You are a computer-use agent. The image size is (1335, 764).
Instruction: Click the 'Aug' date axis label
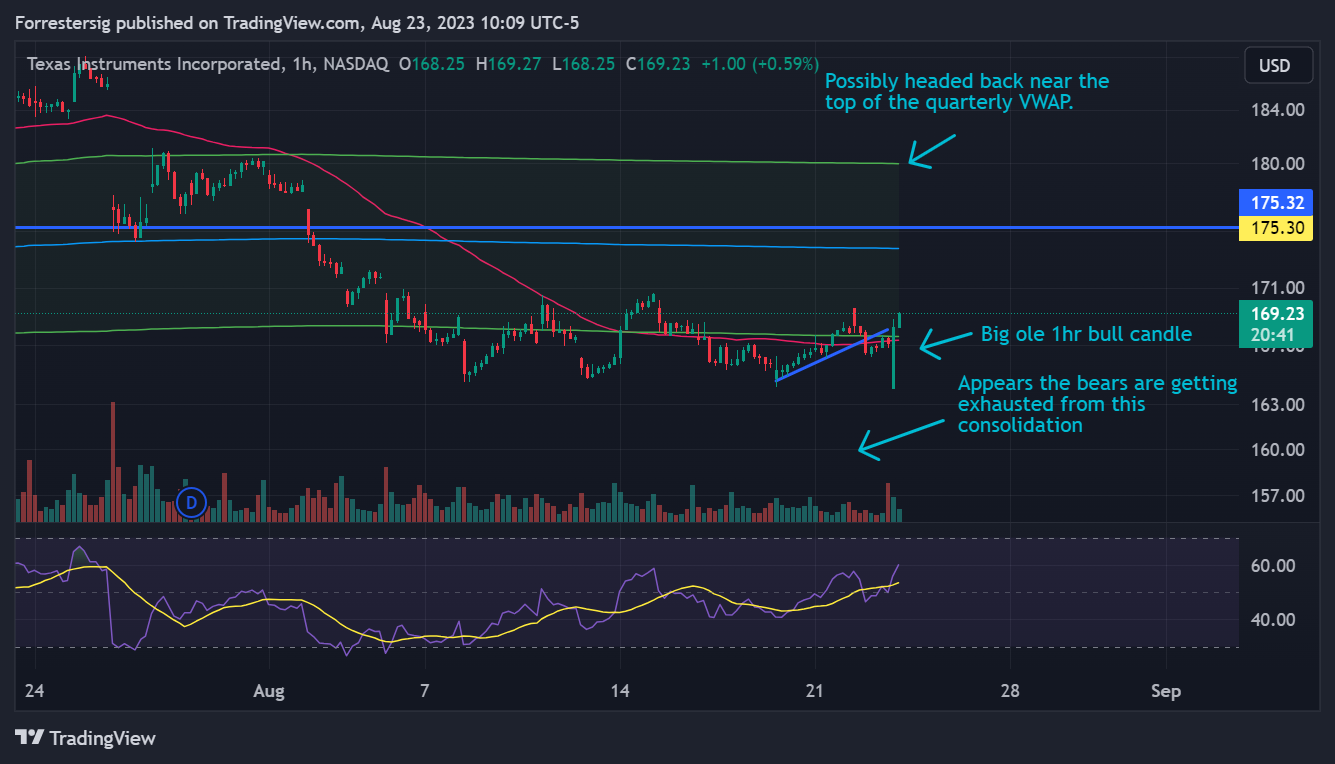pyautogui.click(x=269, y=691)
